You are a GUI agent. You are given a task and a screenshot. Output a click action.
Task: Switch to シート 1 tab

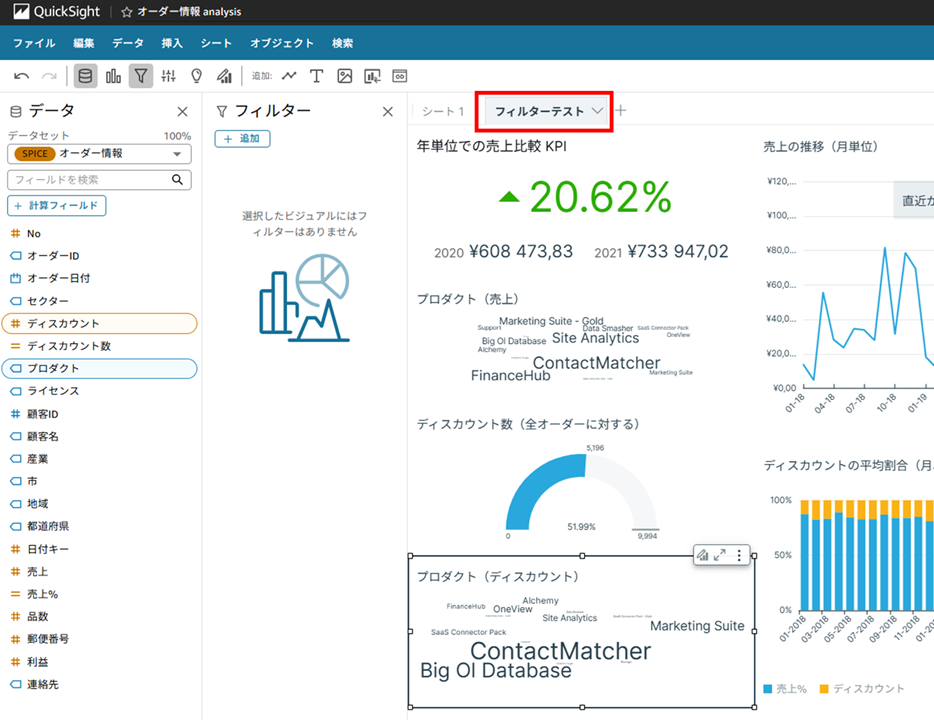tap(443, 111)
